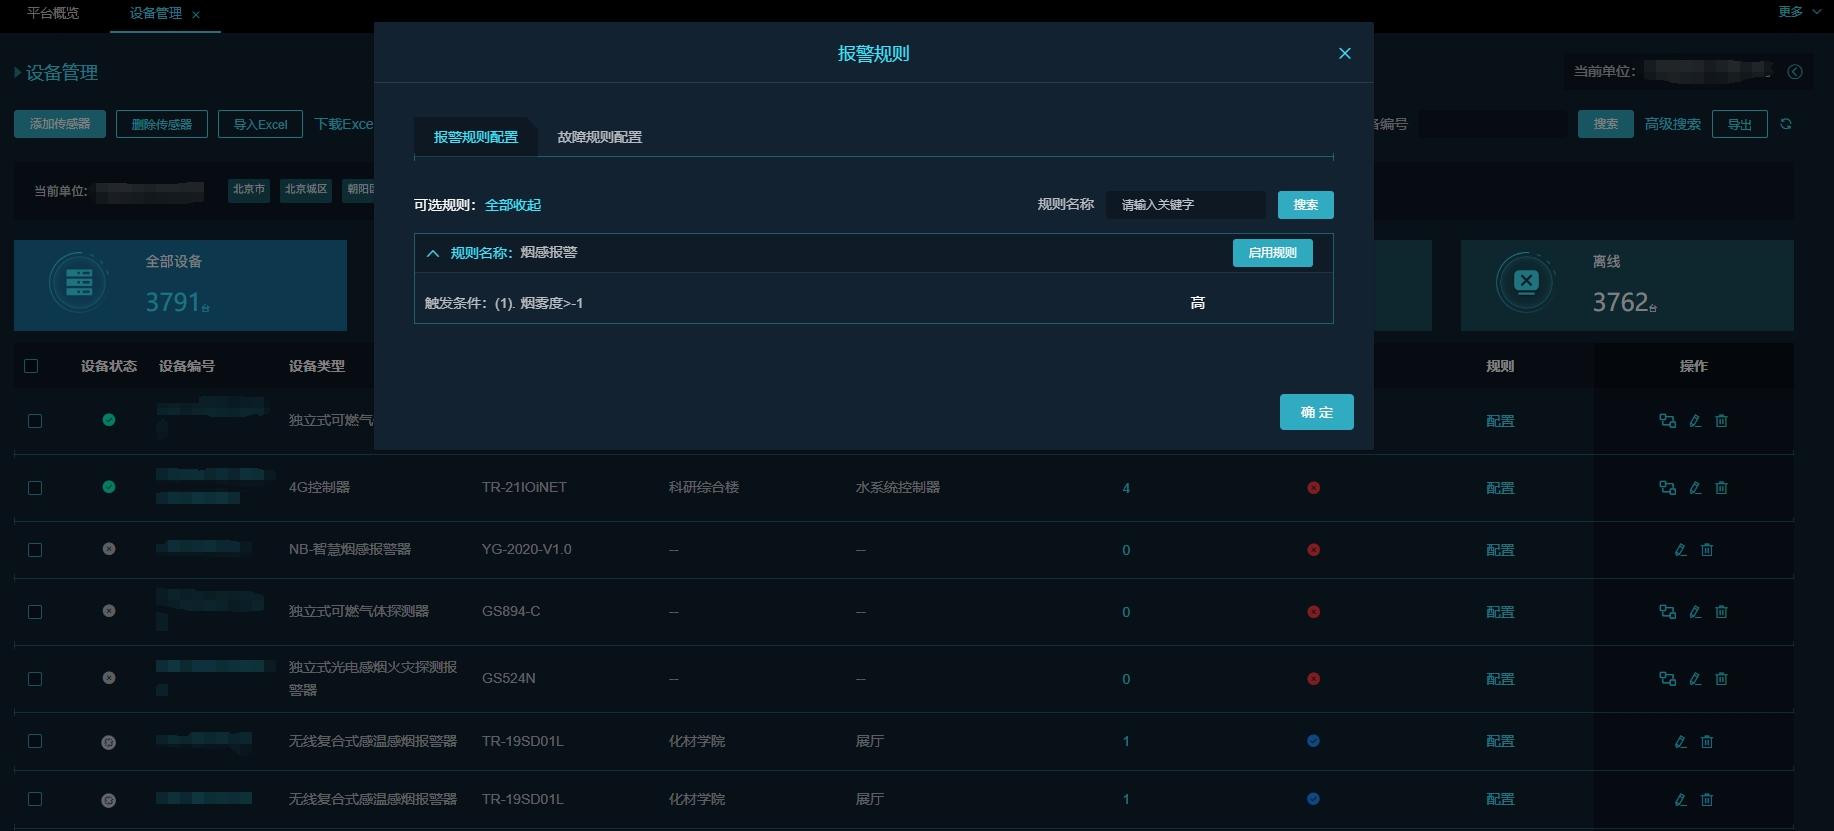
Task: Click the green online status icon in 4G控制器 row
Action: [x=109, y=487]
